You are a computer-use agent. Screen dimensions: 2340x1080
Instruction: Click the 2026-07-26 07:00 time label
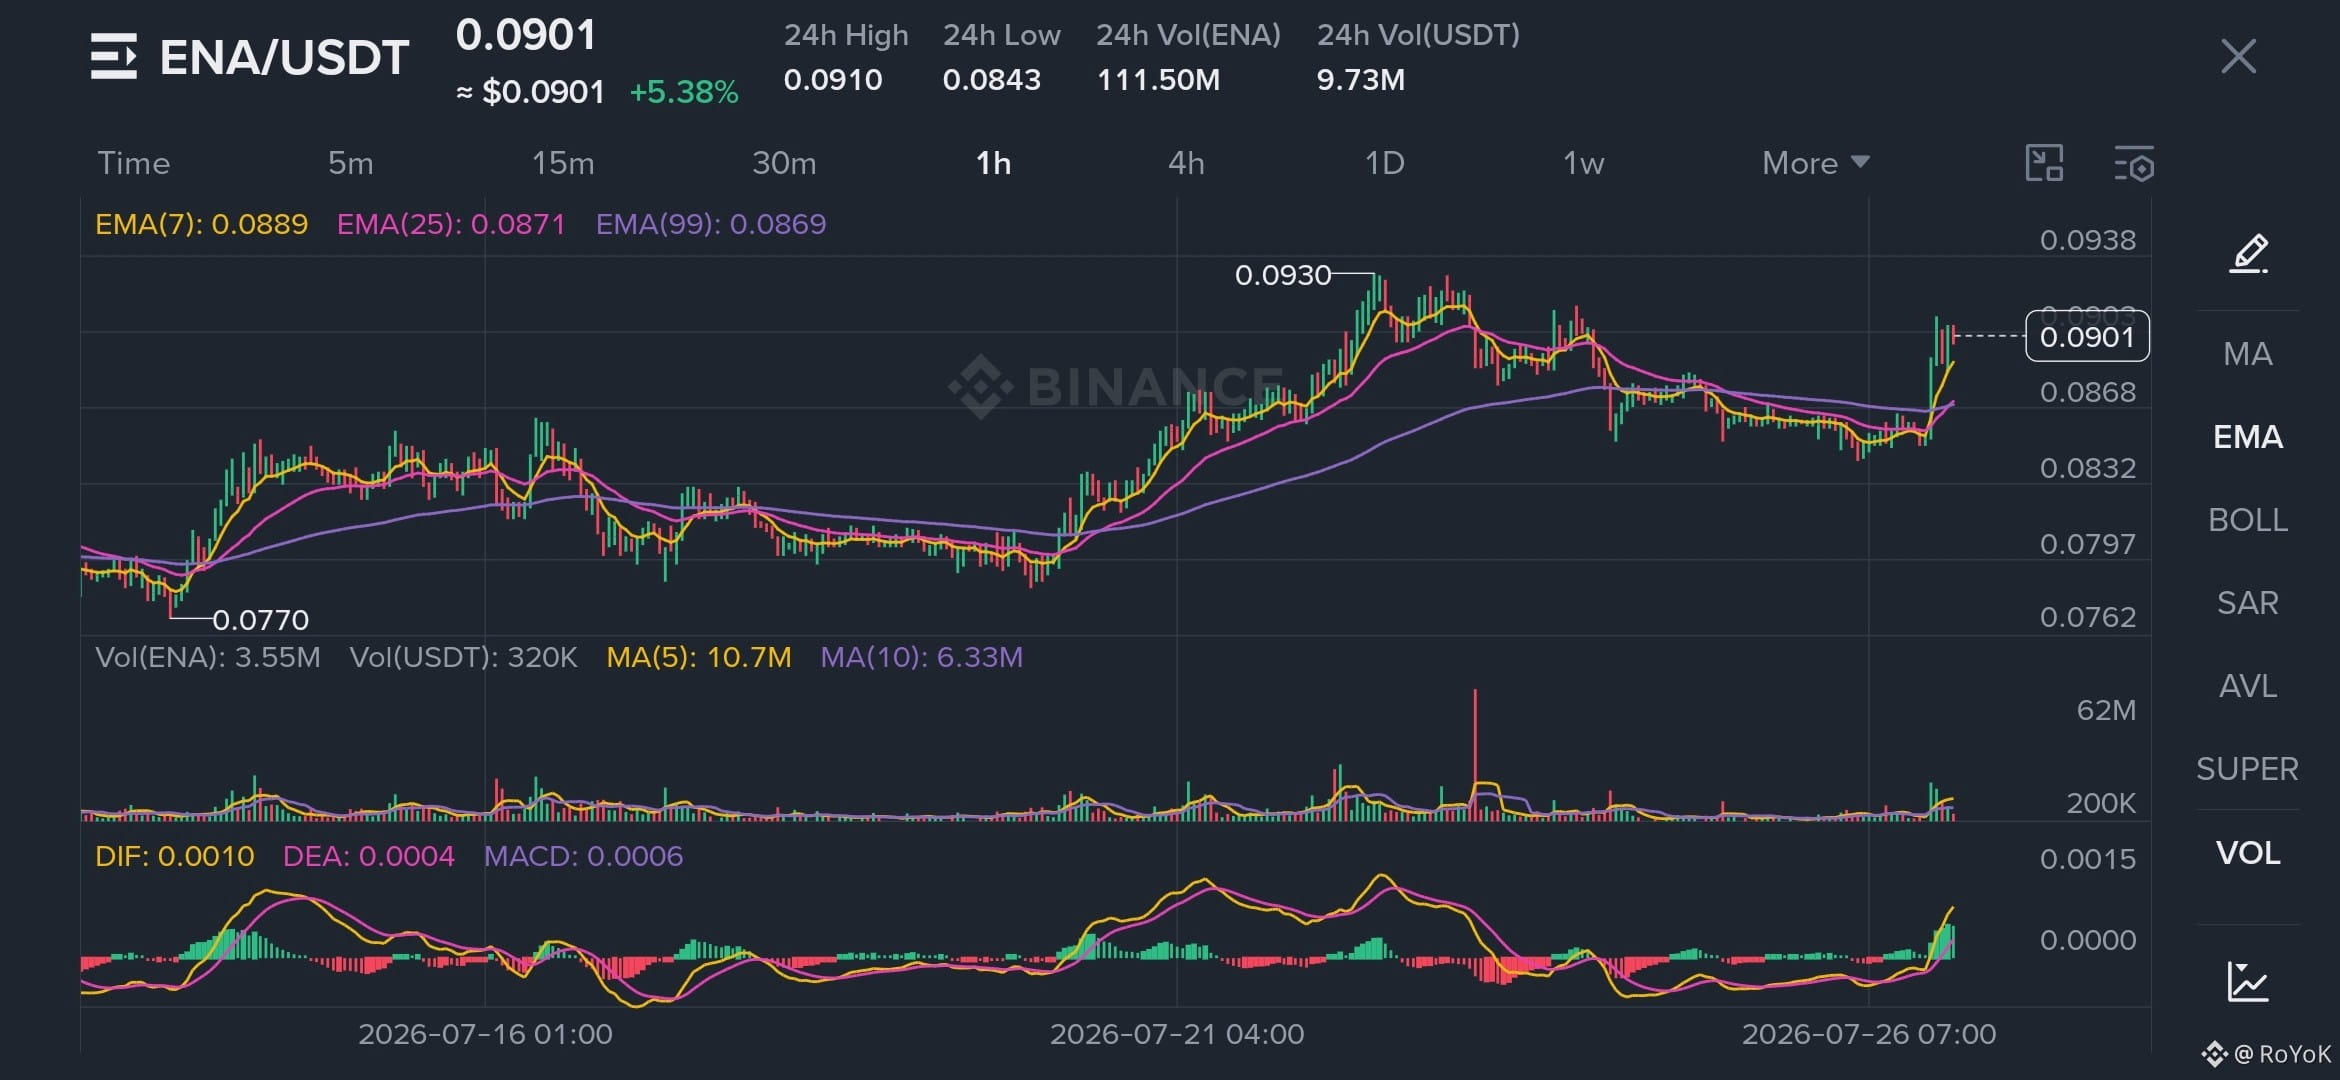(x=1869, y=1034)
